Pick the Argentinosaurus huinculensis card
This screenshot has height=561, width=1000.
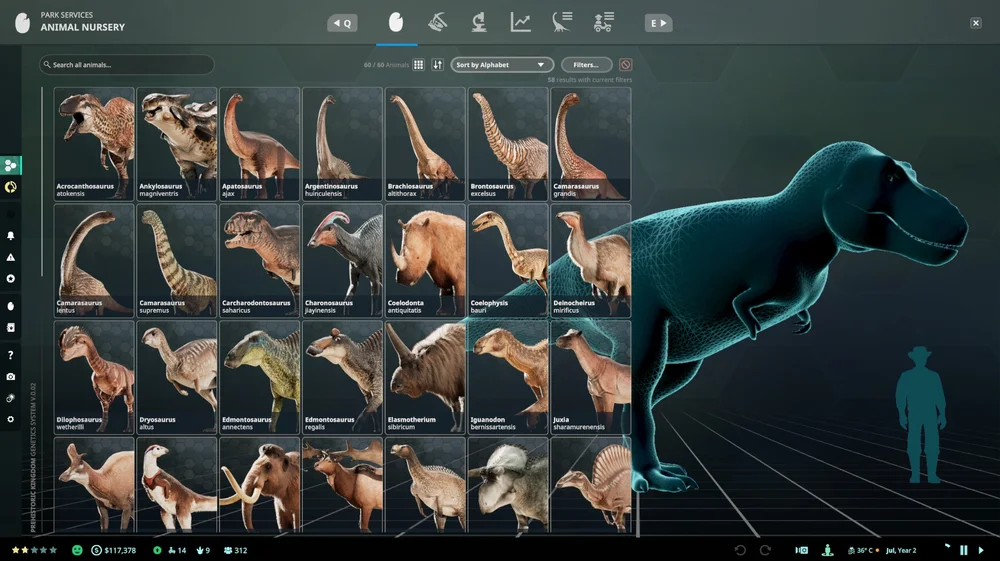tap(342, 144)
